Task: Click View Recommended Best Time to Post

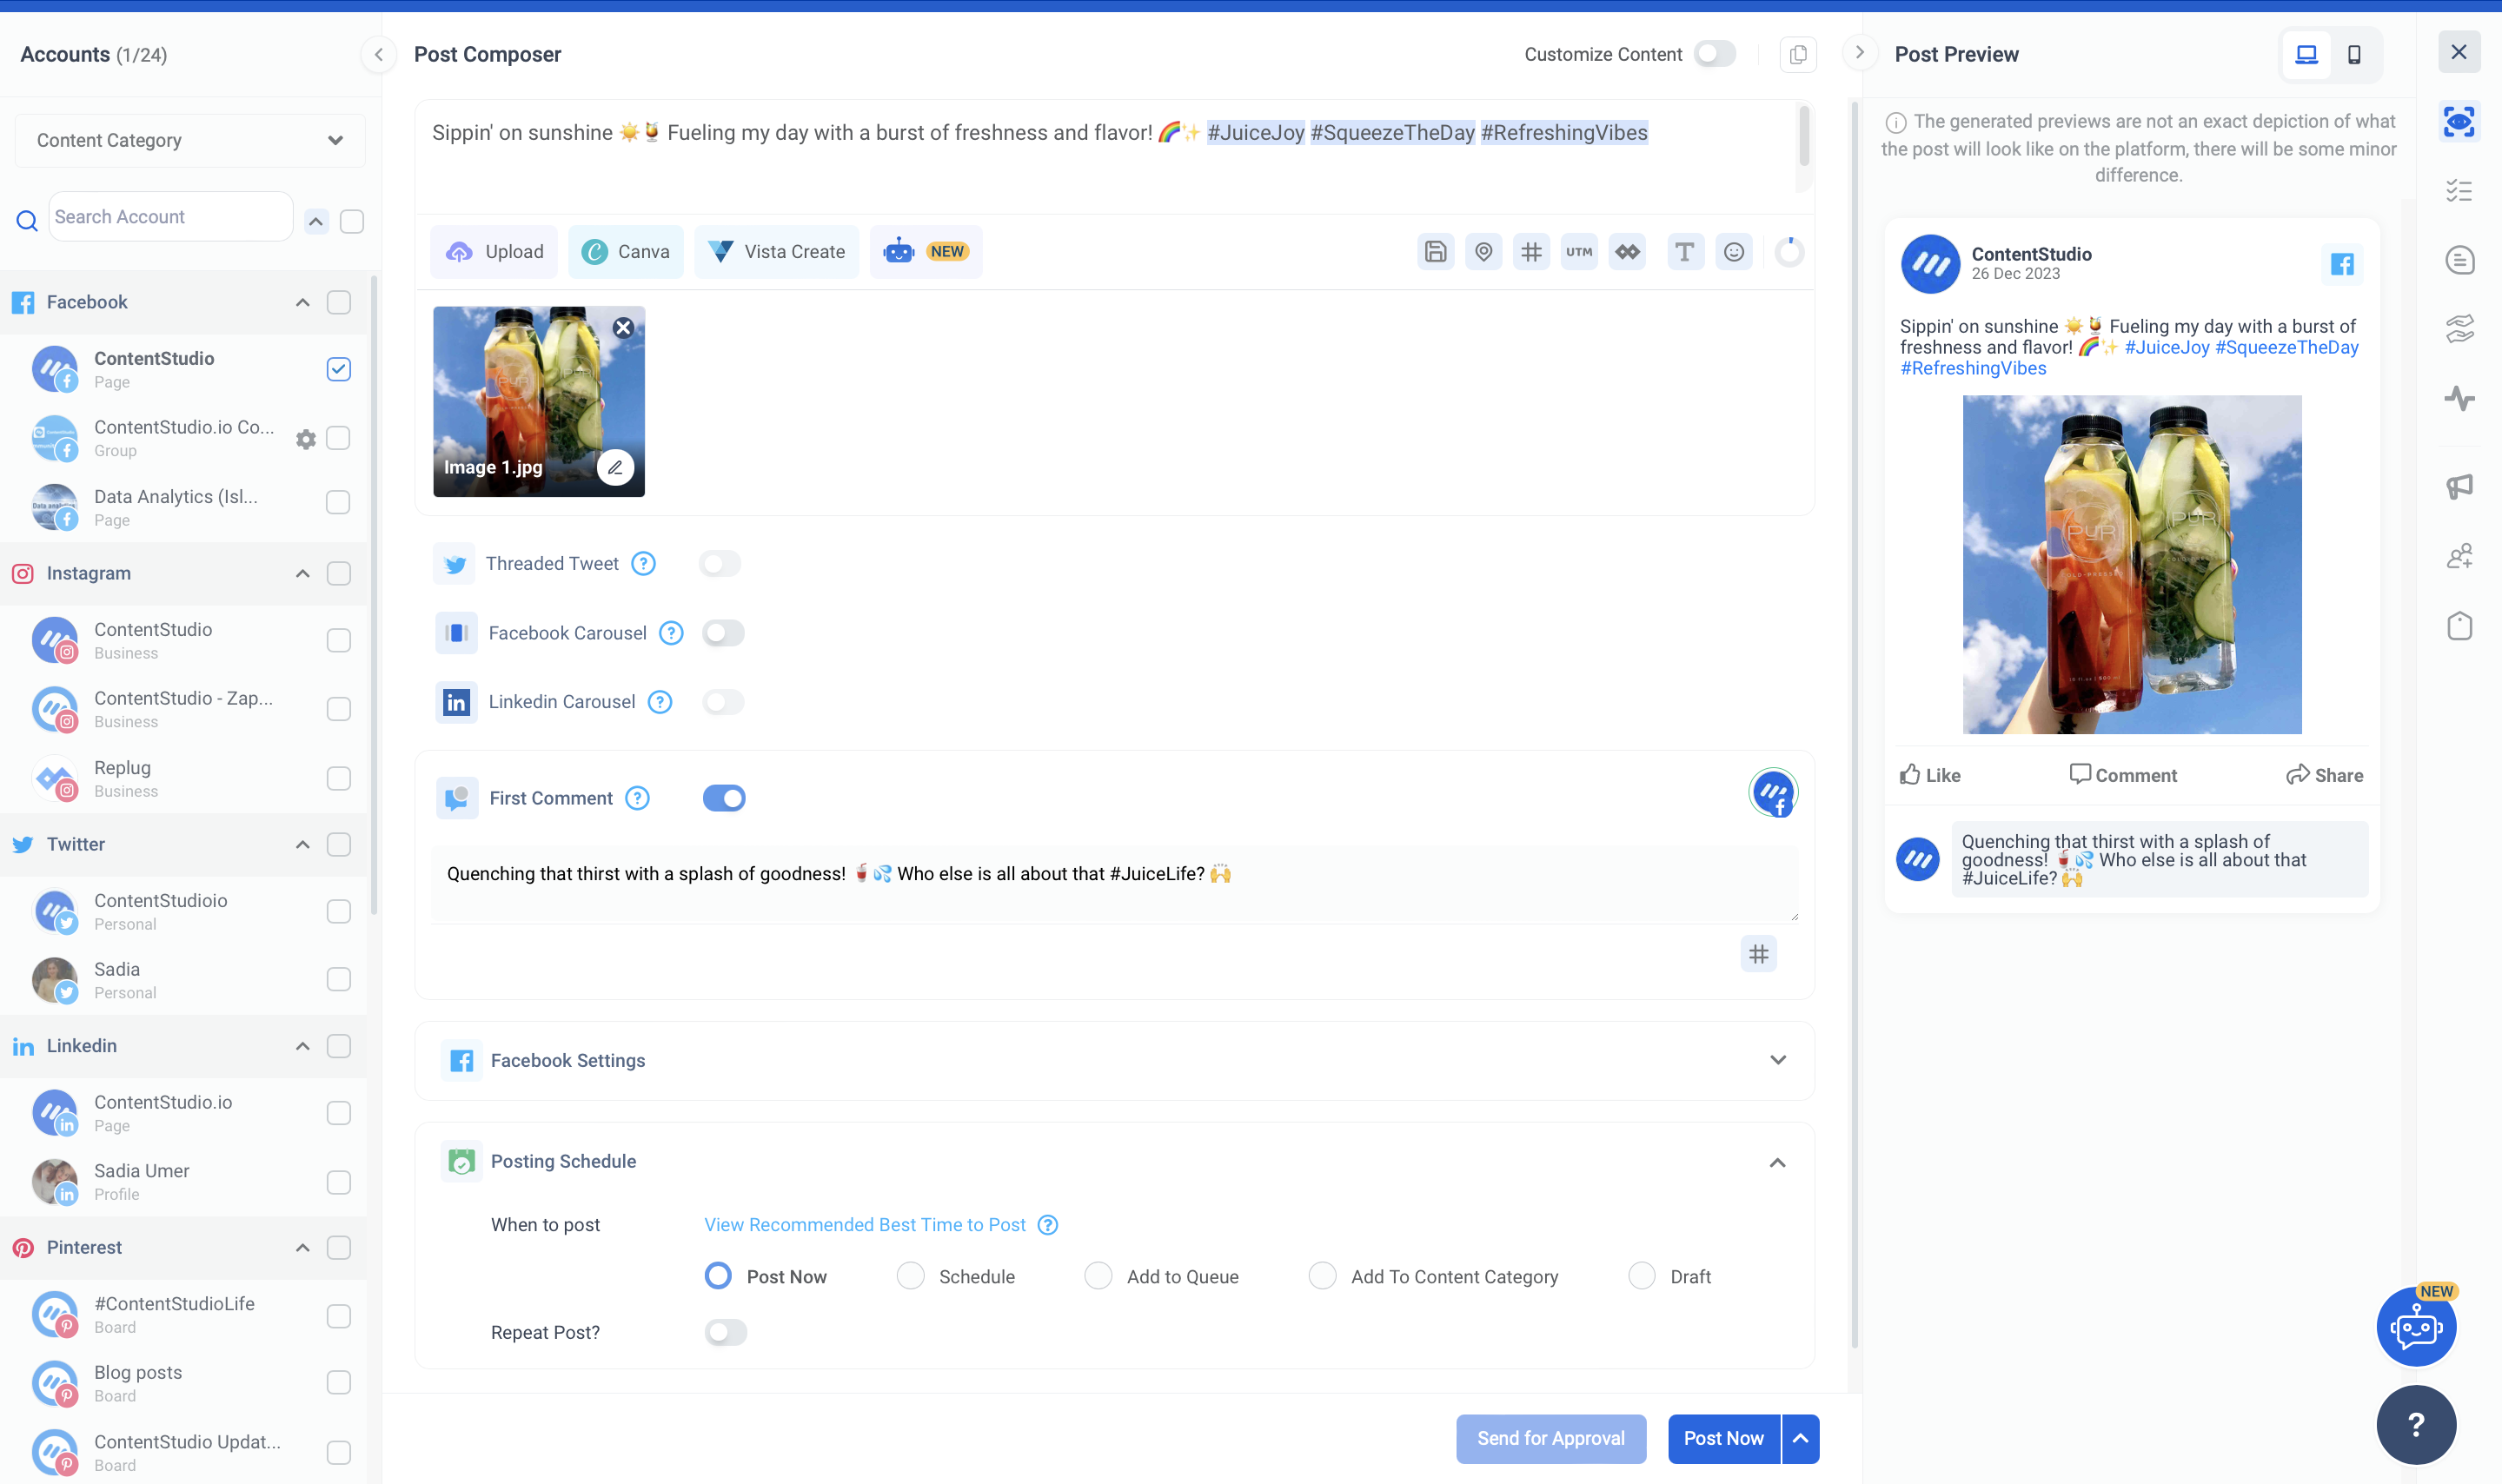Action: click(866, 1224)
